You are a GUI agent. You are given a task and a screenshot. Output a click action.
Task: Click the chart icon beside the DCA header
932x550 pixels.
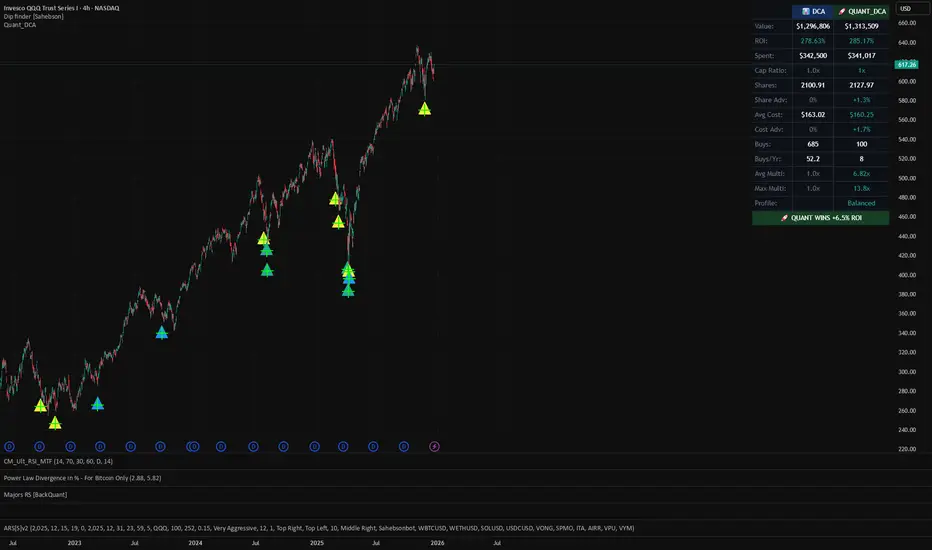pos(806,11)
